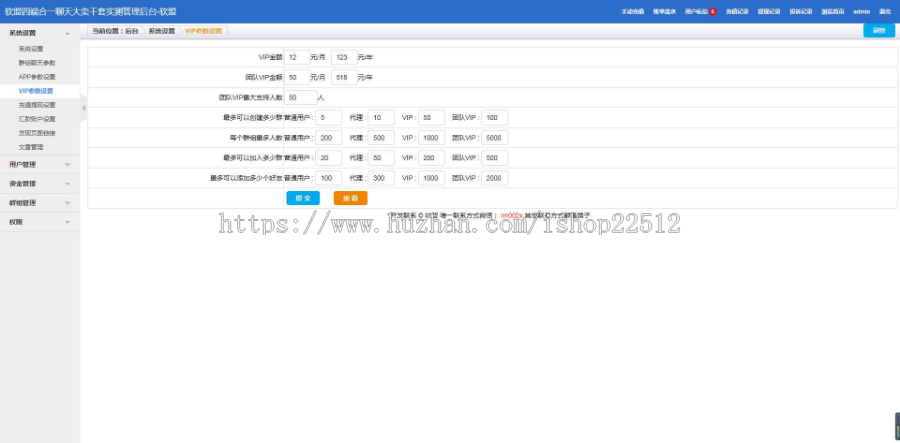Collapse the left sidebar with the arrow handle
The height and width of the screenshot is (443, 900).
point(83,107)
